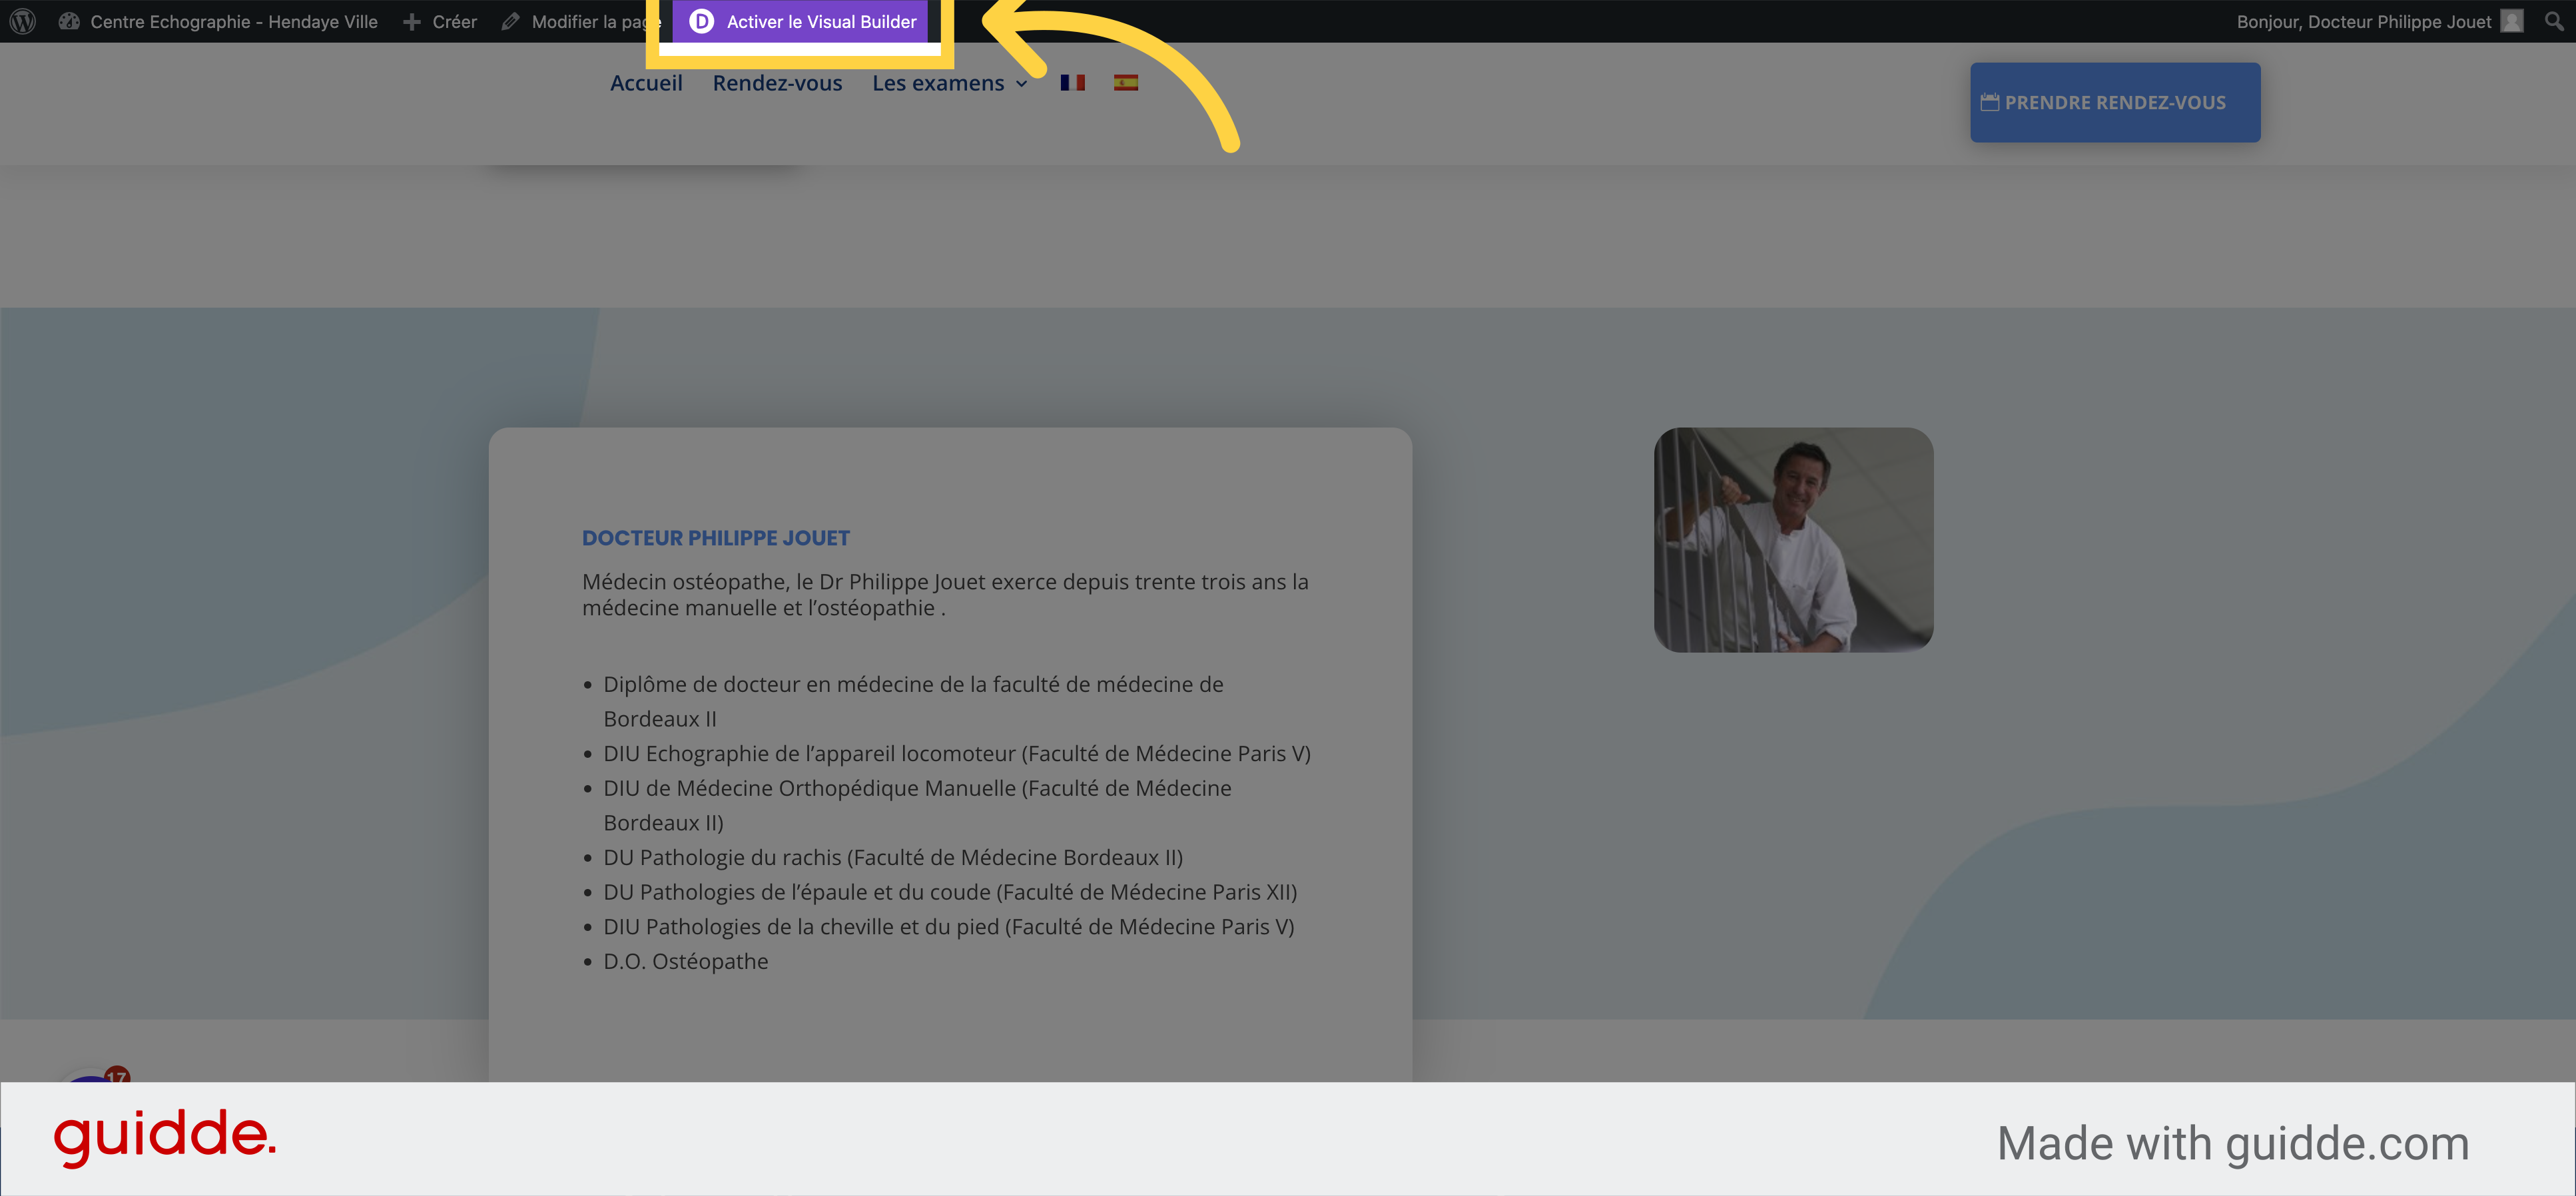2576x1196 pixels.
Task: Click Modifier la page in admin bar
Action: (x=581, y=21)
